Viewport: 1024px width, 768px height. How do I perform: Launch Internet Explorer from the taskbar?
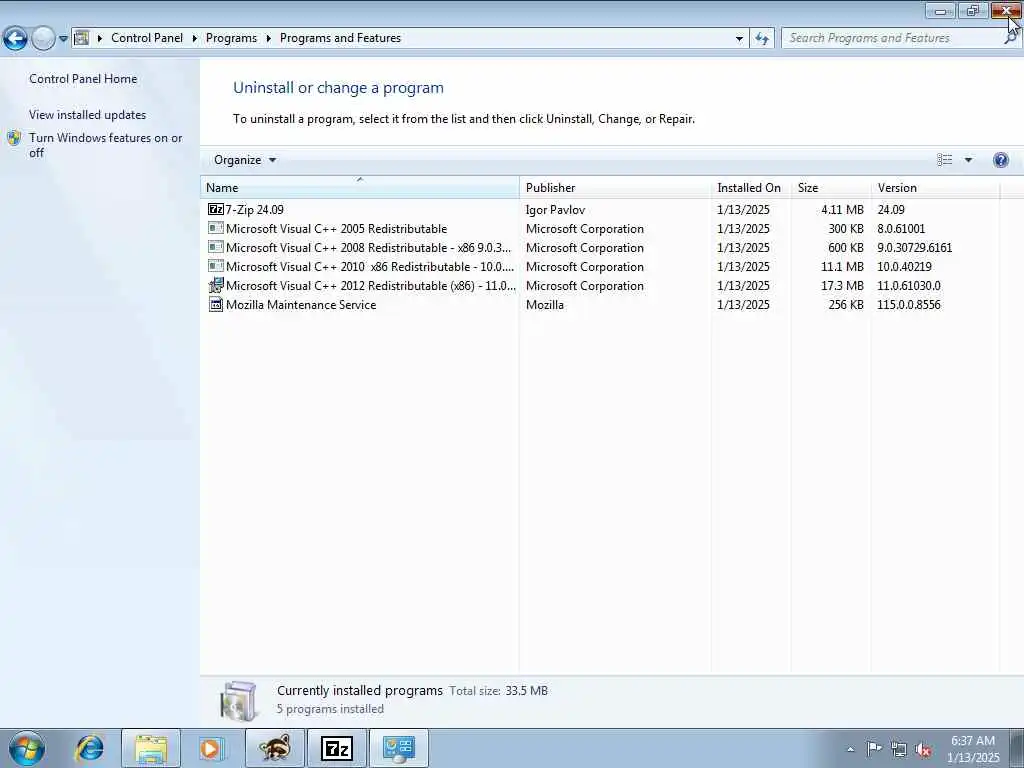pyautogui.click(x=89, y=748)
